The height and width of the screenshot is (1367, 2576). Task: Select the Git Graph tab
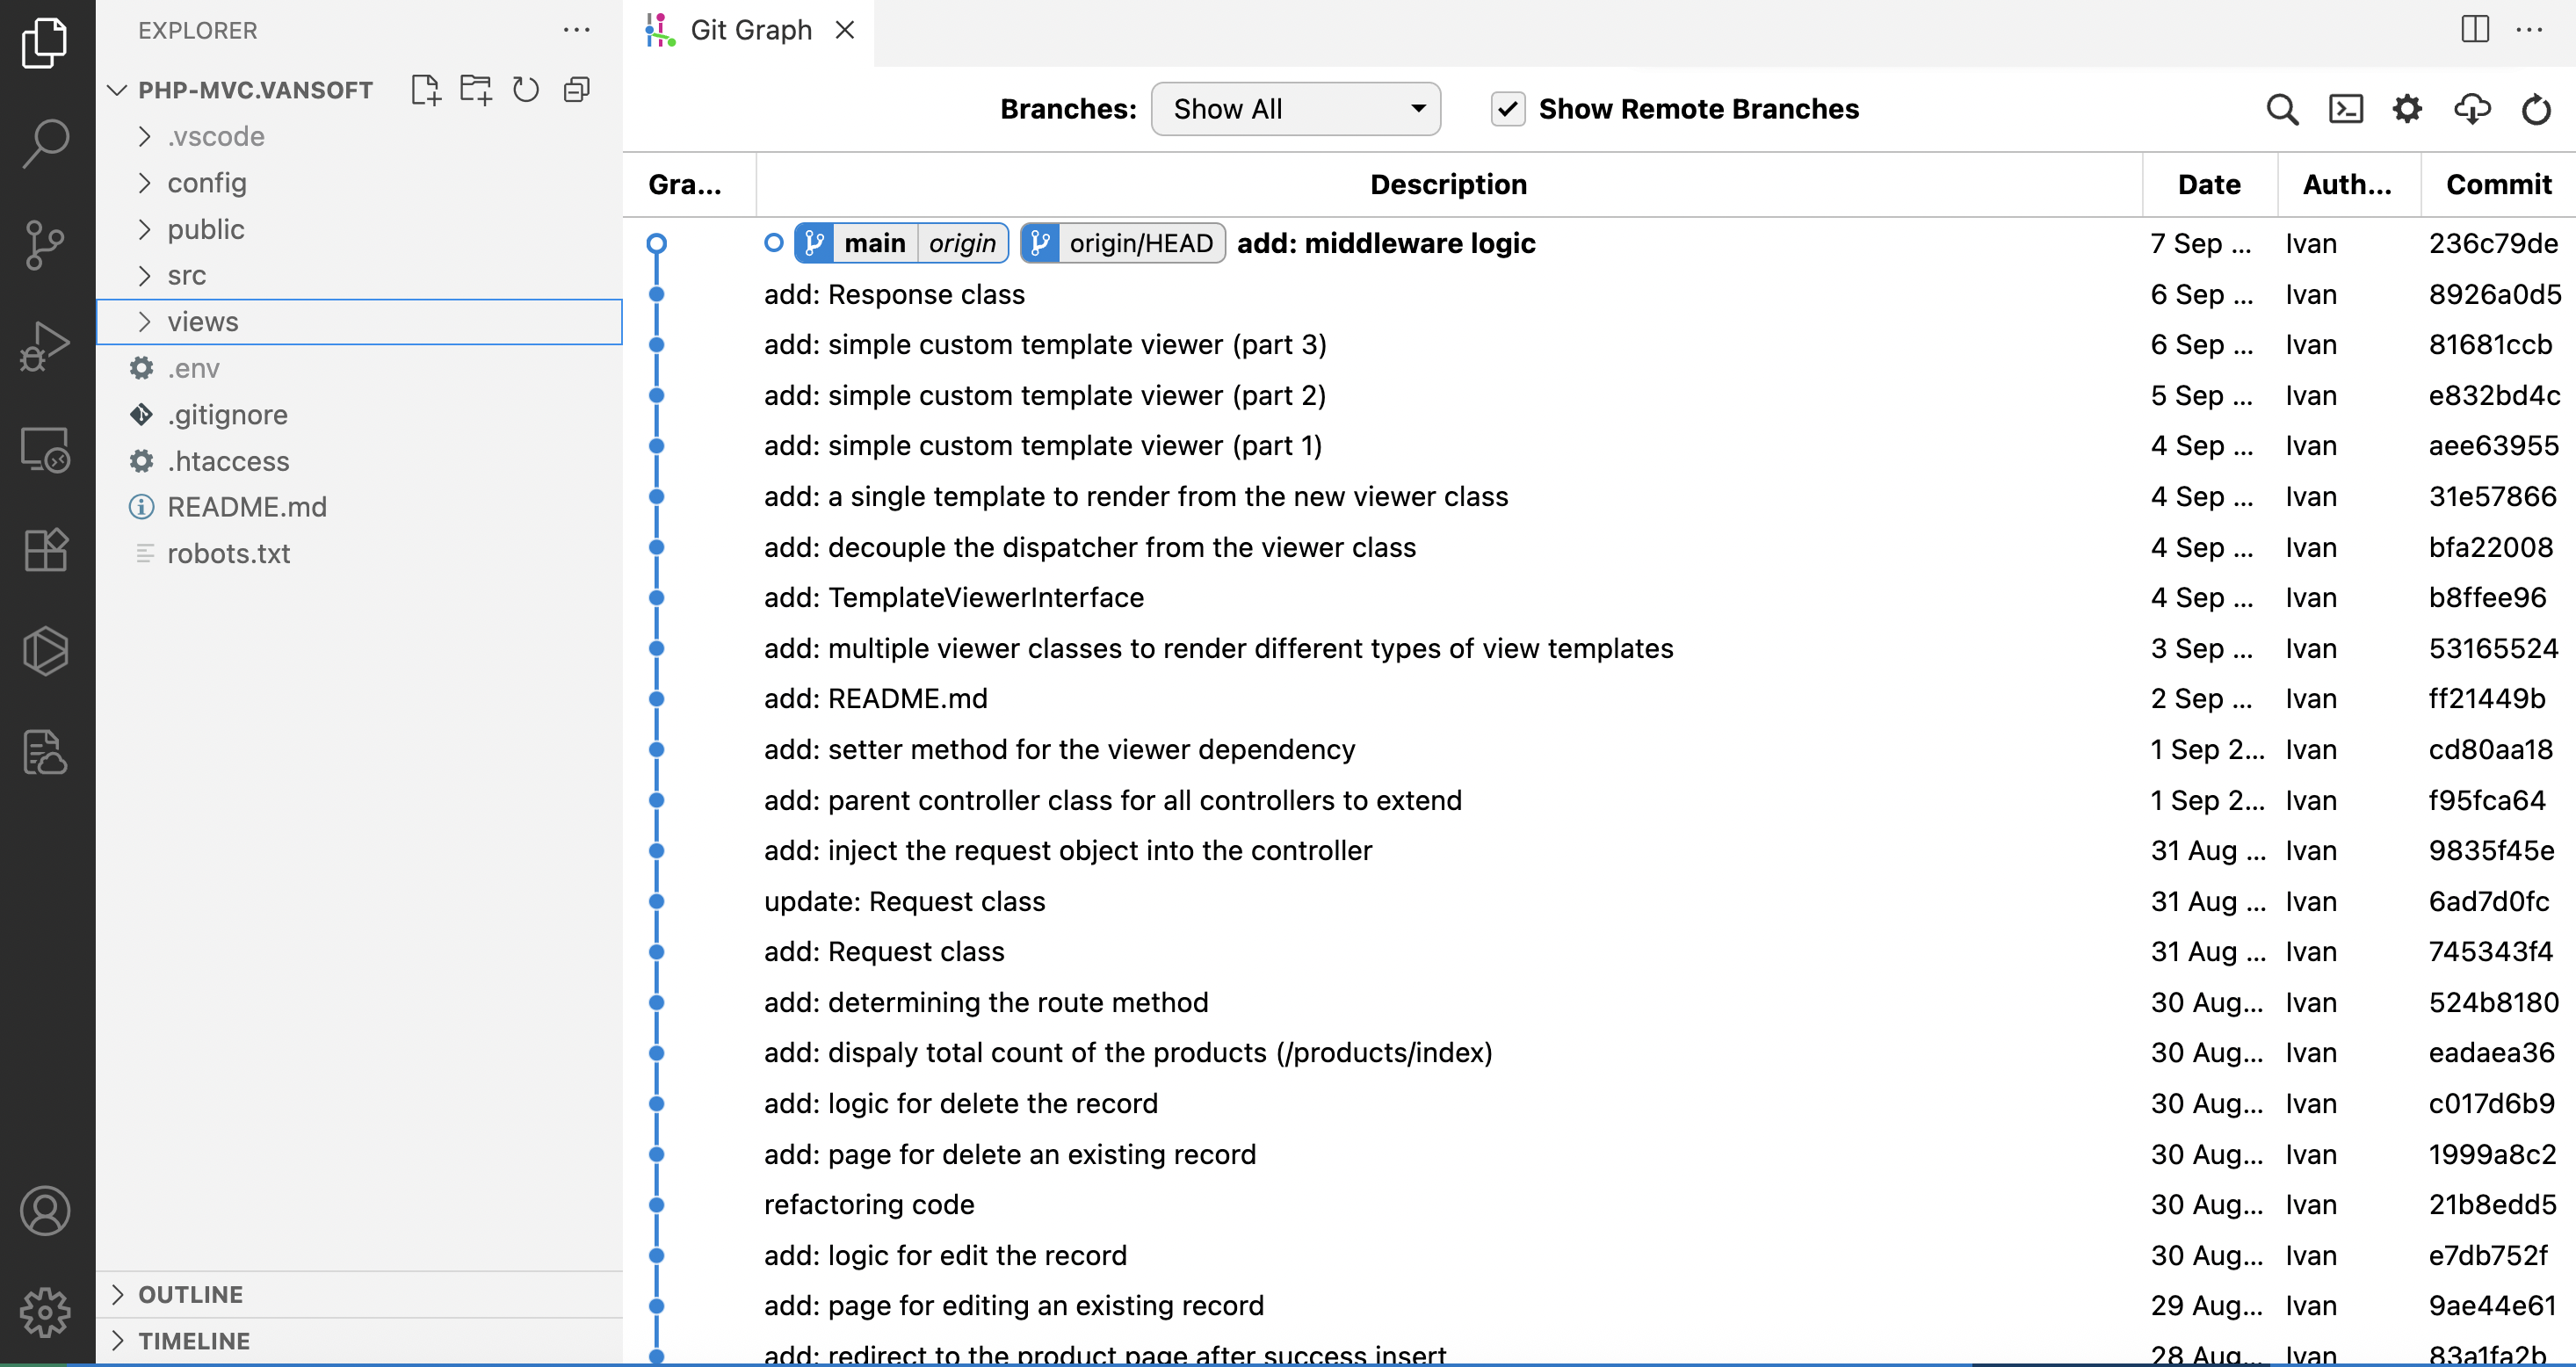coord(750,30)
